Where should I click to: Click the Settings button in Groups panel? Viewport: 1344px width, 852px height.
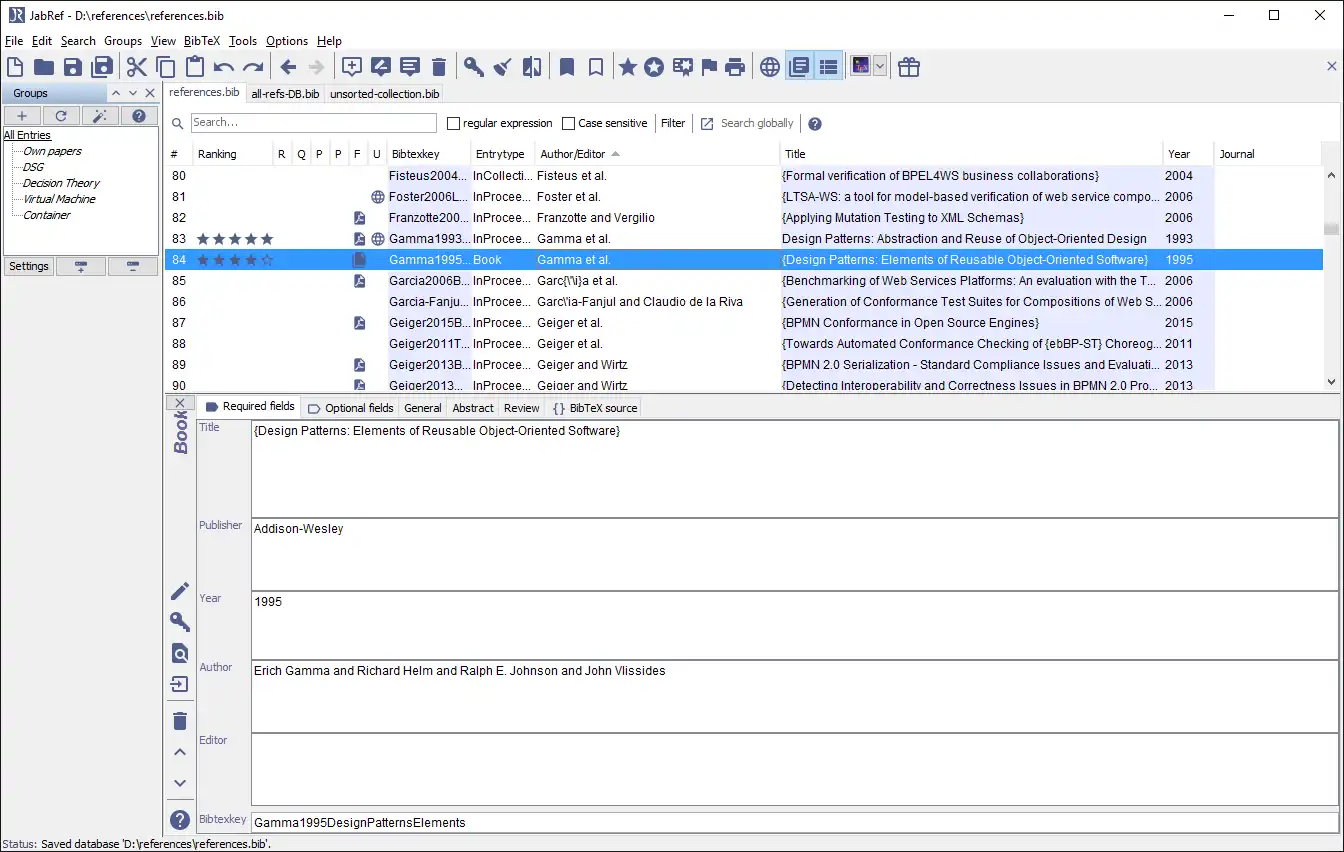coord(29,266)
